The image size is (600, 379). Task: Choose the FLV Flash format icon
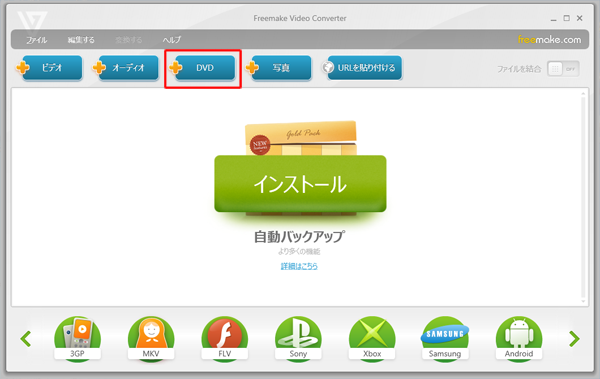tap(225, 338)
